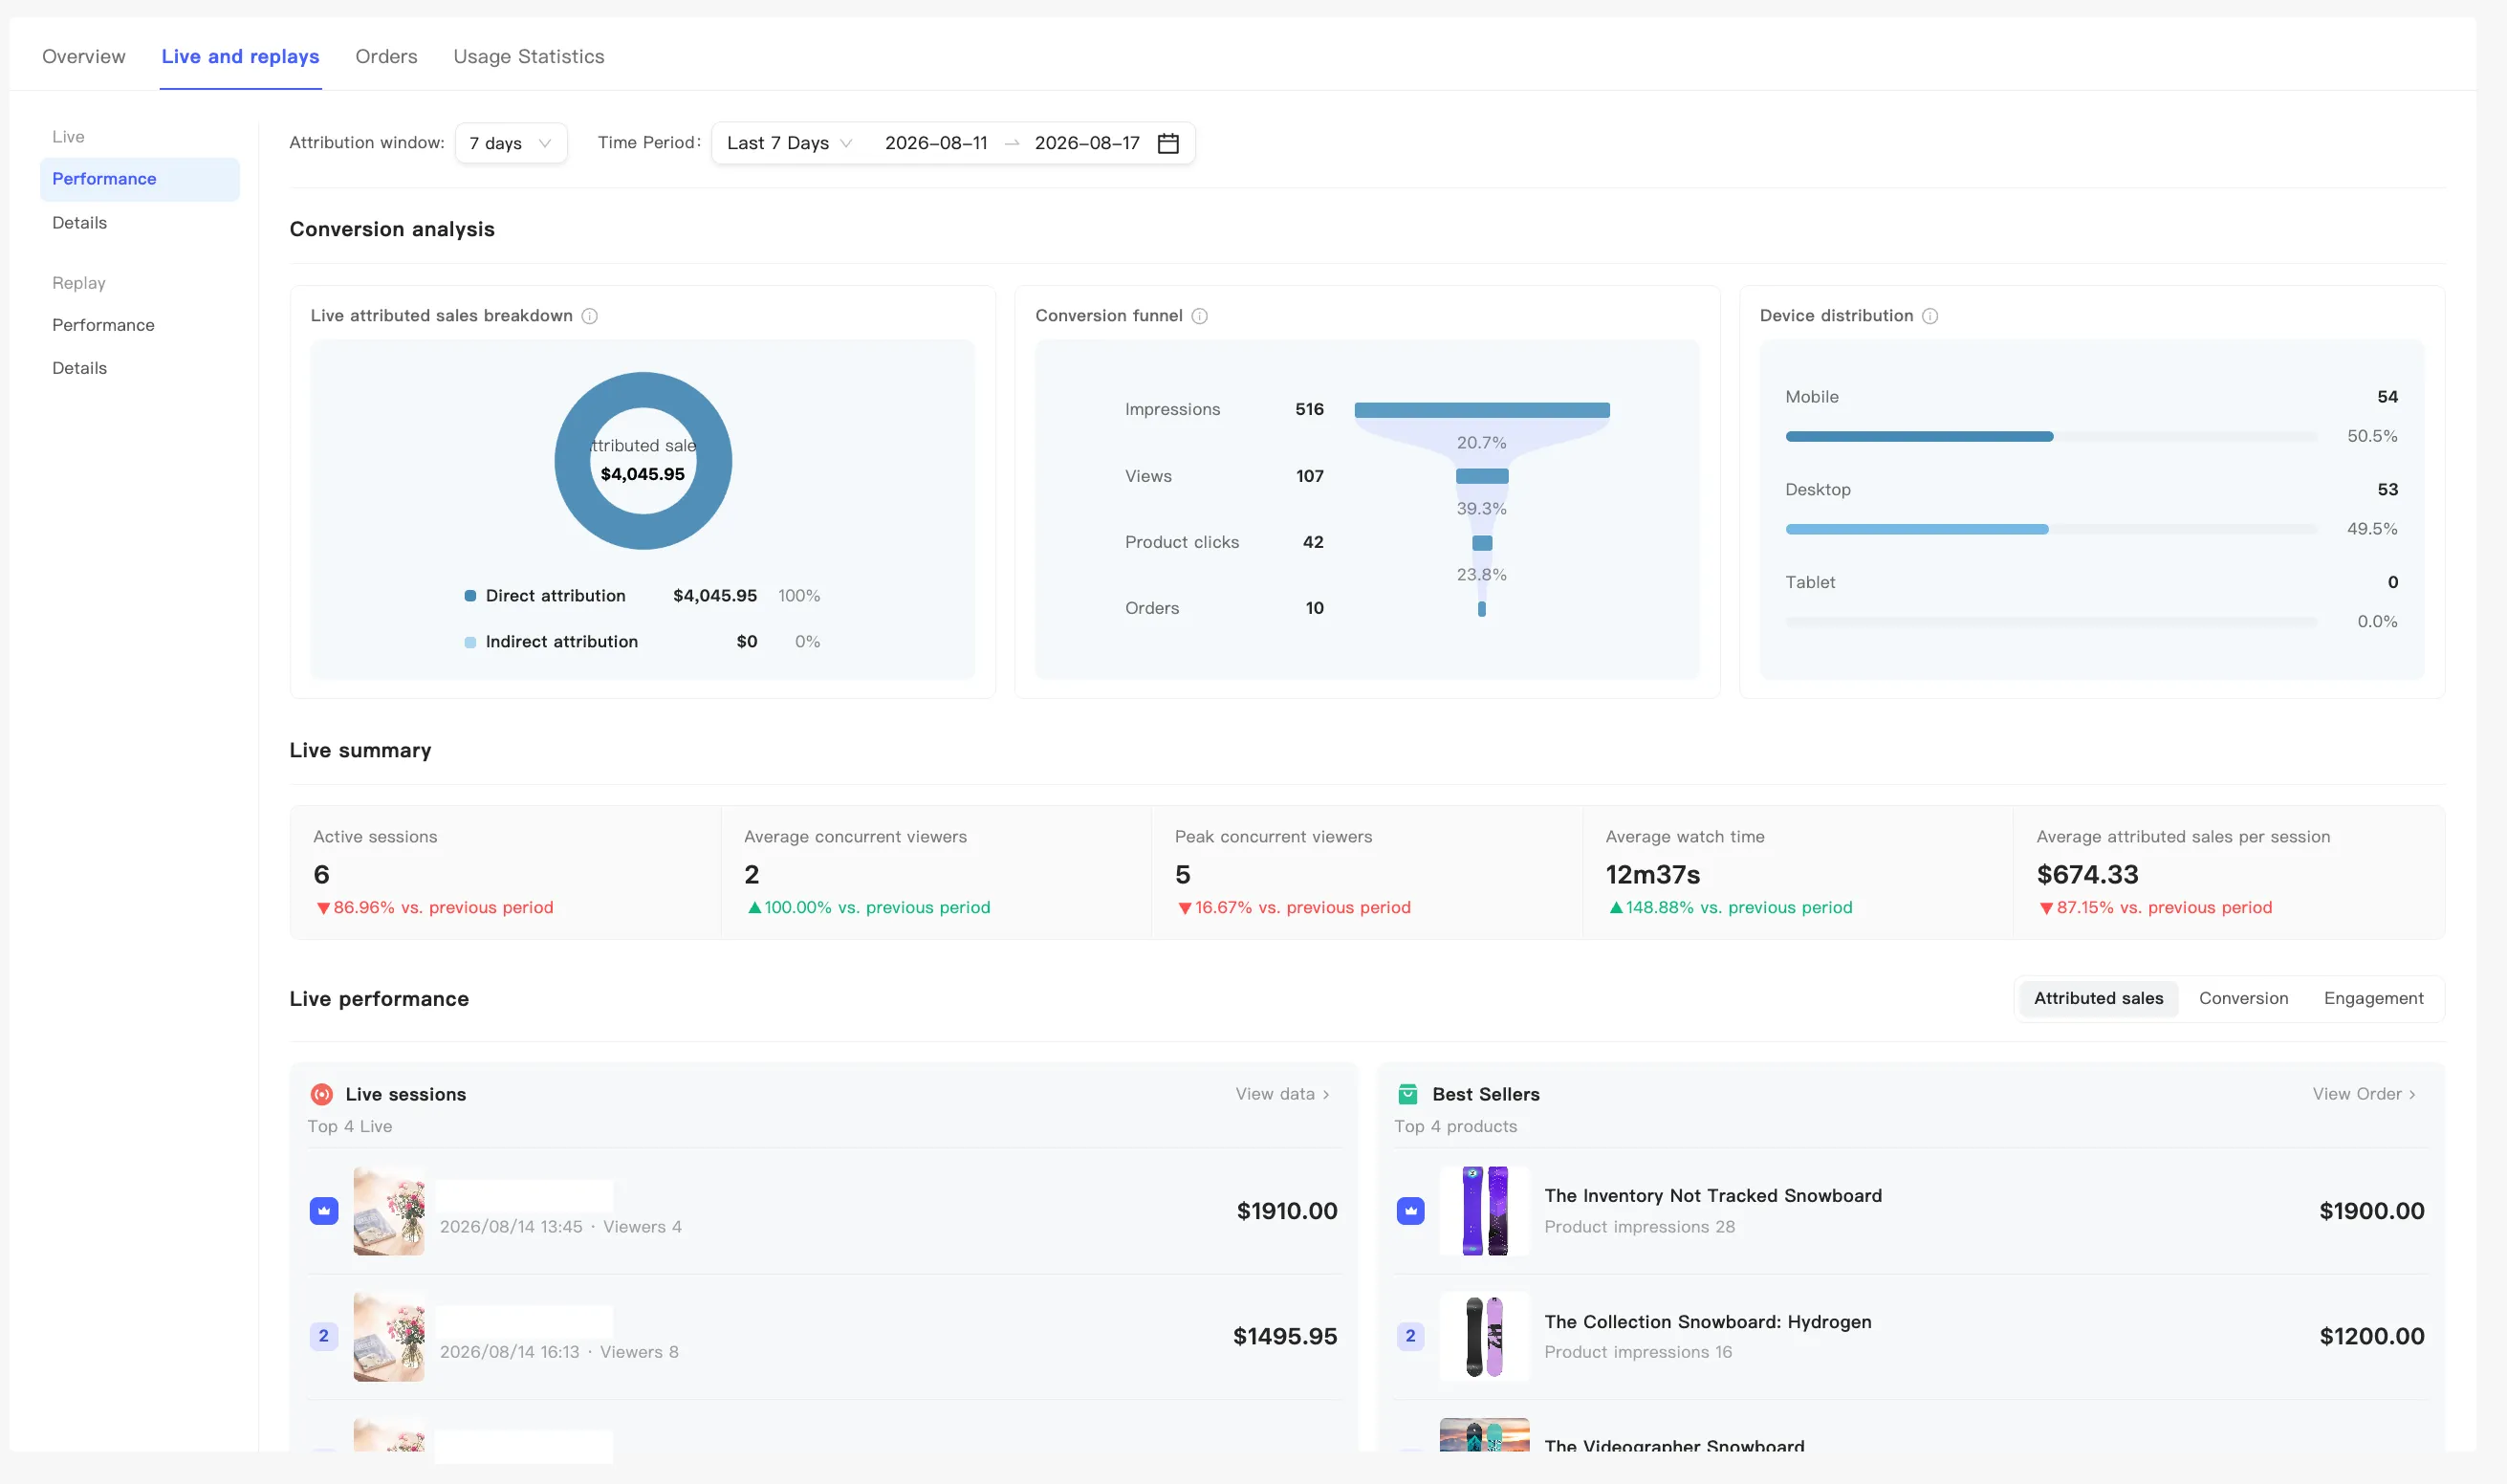The width and height of the screenshot is (2507, 1484).
Task: Click the green Best Sellers bag icon
Action: 1408,1094
